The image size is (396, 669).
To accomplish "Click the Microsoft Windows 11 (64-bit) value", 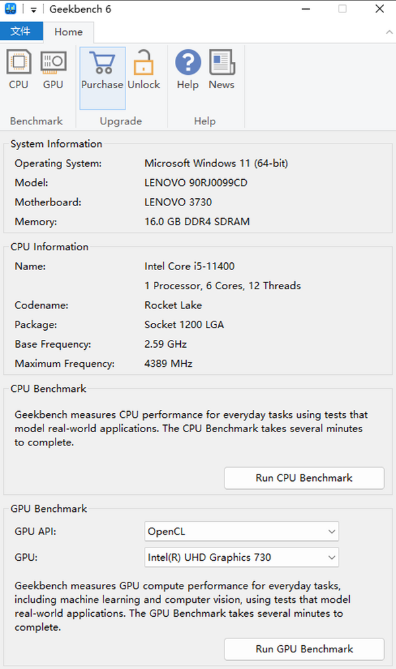I will 216,163.
